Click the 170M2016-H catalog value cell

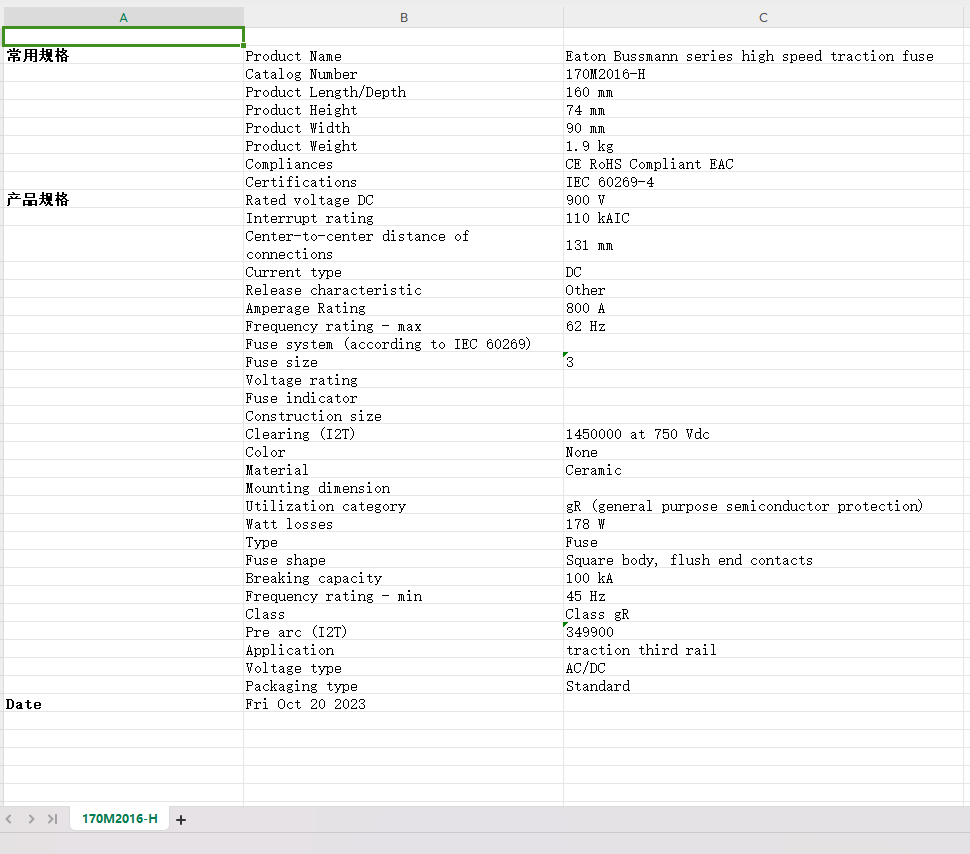[763, 74]
